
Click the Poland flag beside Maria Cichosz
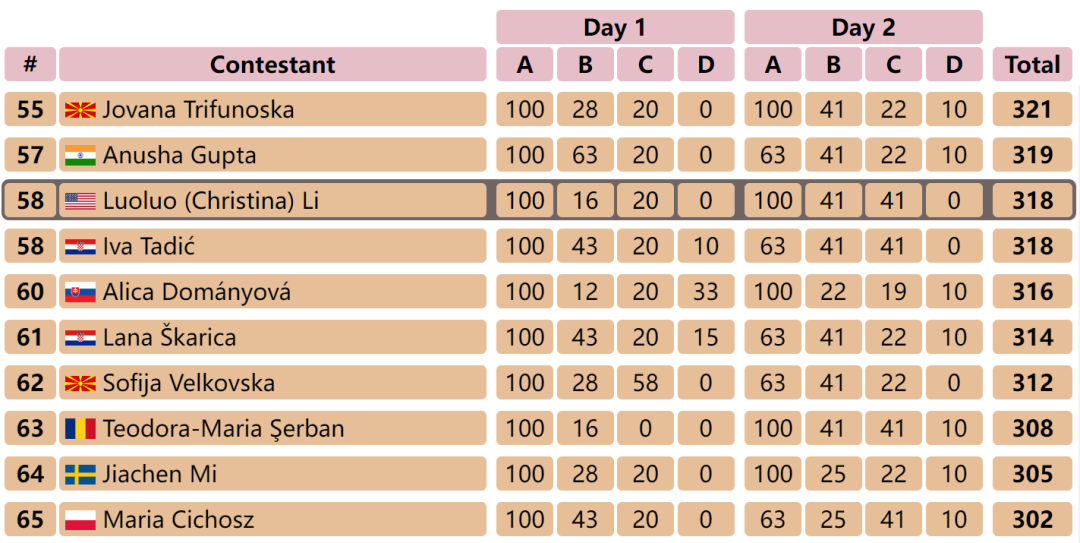[x=80, y=520]
